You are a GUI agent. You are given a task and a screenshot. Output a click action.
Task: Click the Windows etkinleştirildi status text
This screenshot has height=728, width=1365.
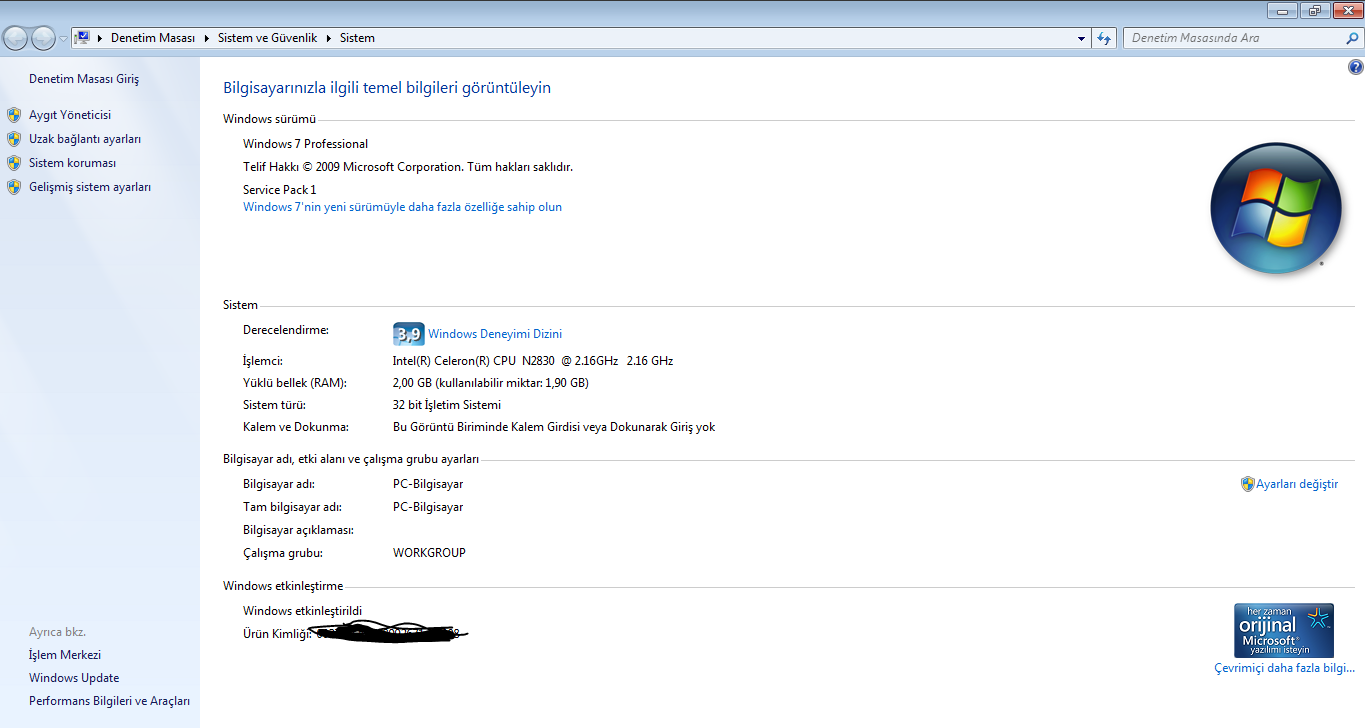click(x=302, y=611)
